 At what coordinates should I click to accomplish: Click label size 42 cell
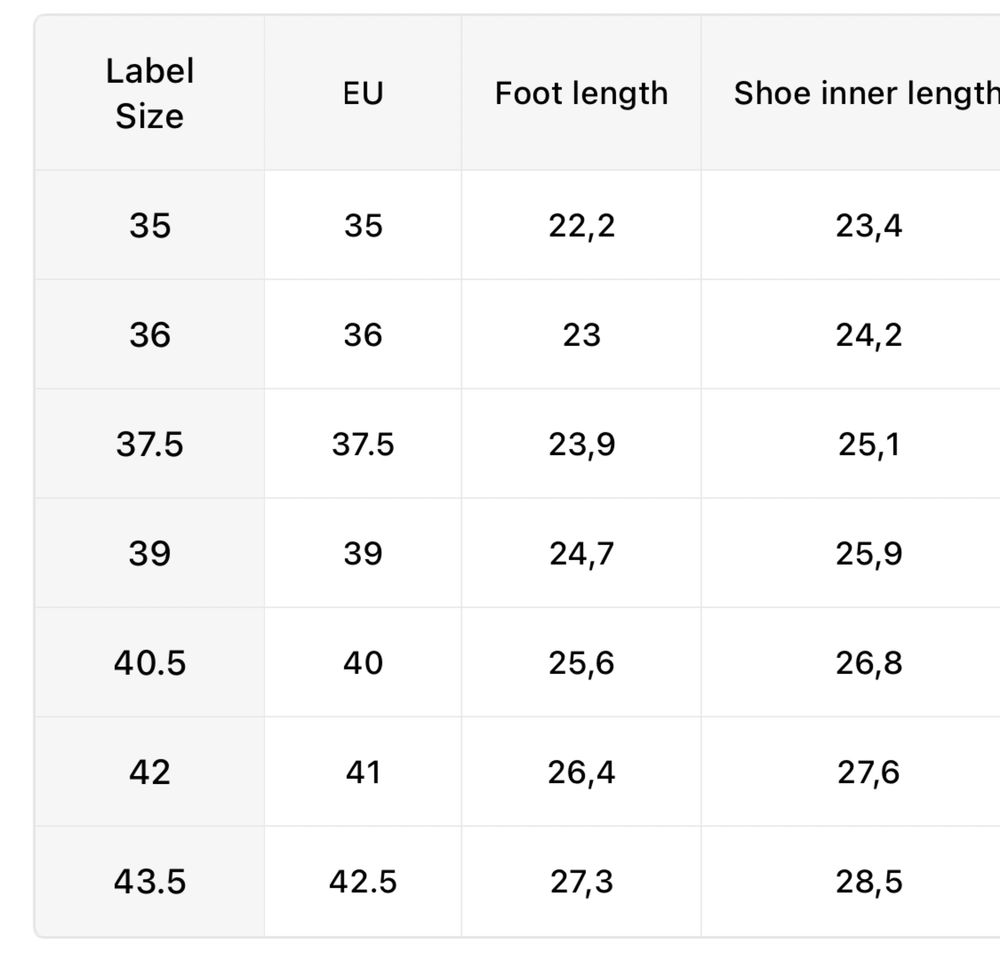click(x=150, y=772)
